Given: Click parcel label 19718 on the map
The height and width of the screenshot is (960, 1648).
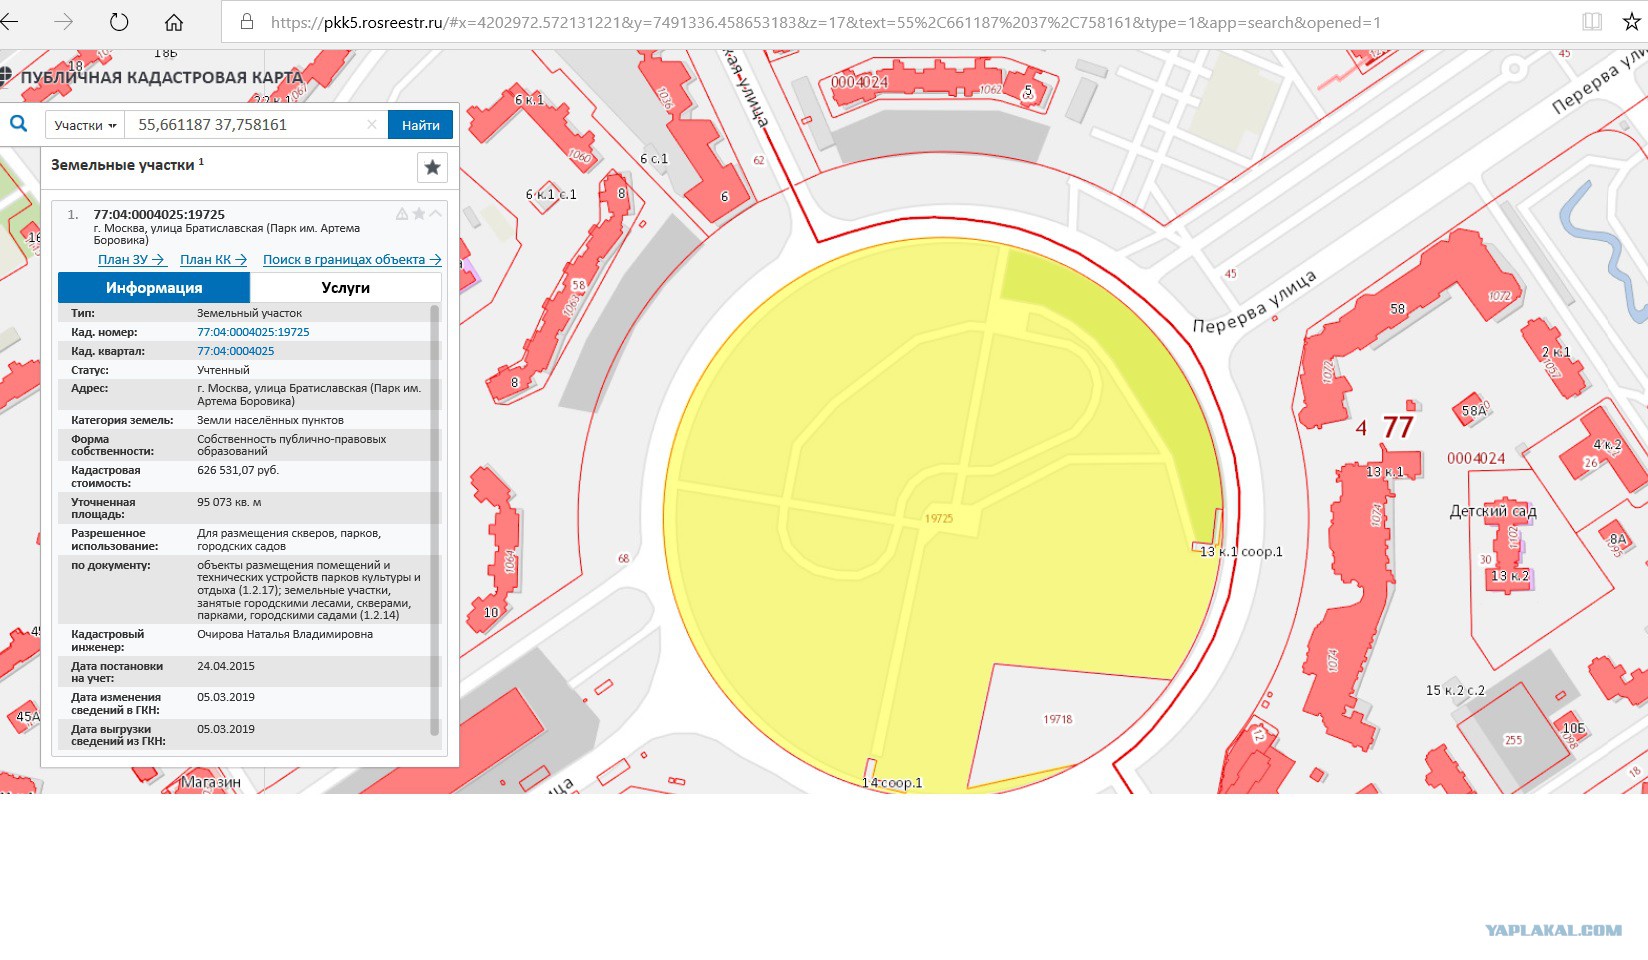Looking at the screenshot, I should [1058, 719].
